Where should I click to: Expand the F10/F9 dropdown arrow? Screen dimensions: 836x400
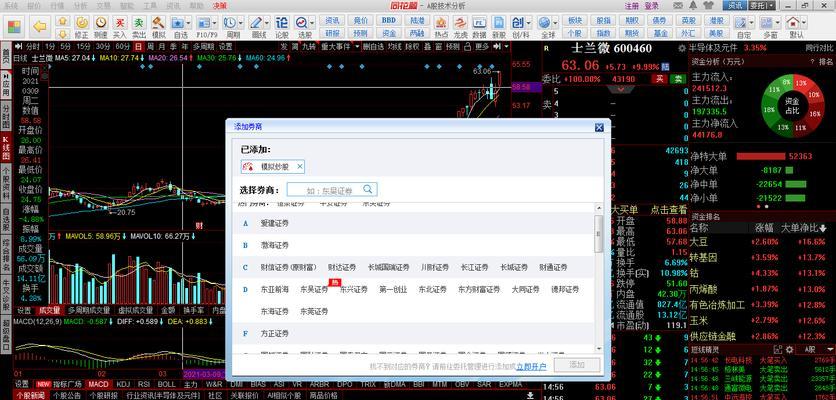[214, 23]
